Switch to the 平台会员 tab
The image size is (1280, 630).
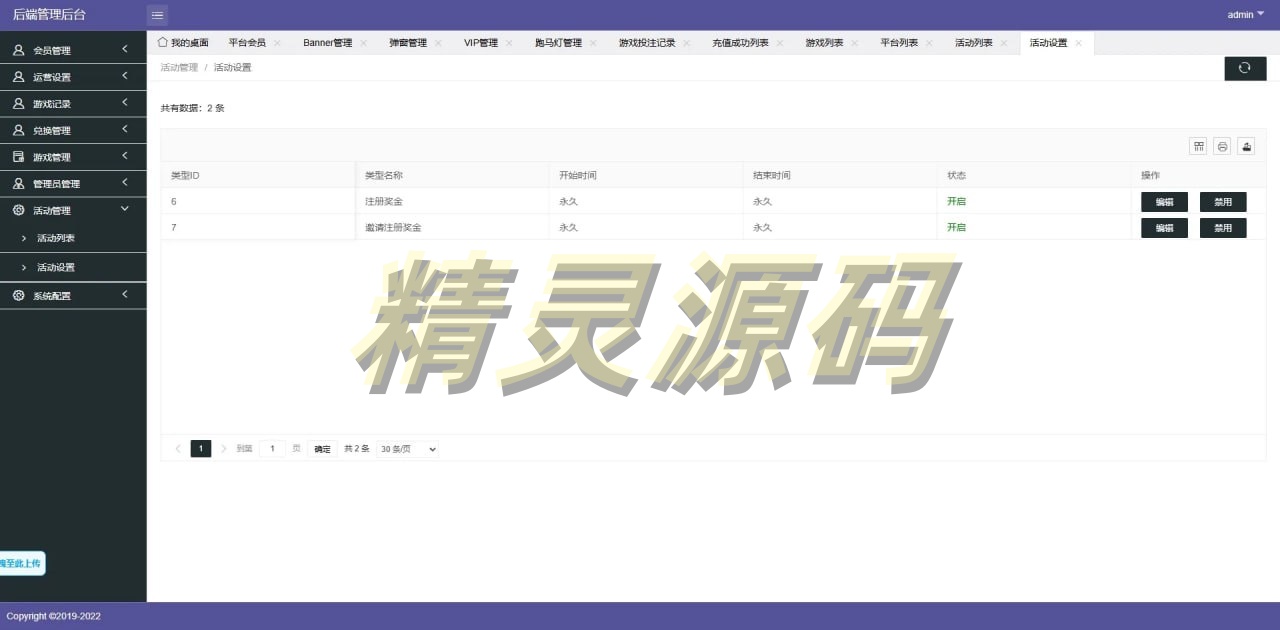coord(247,43)
